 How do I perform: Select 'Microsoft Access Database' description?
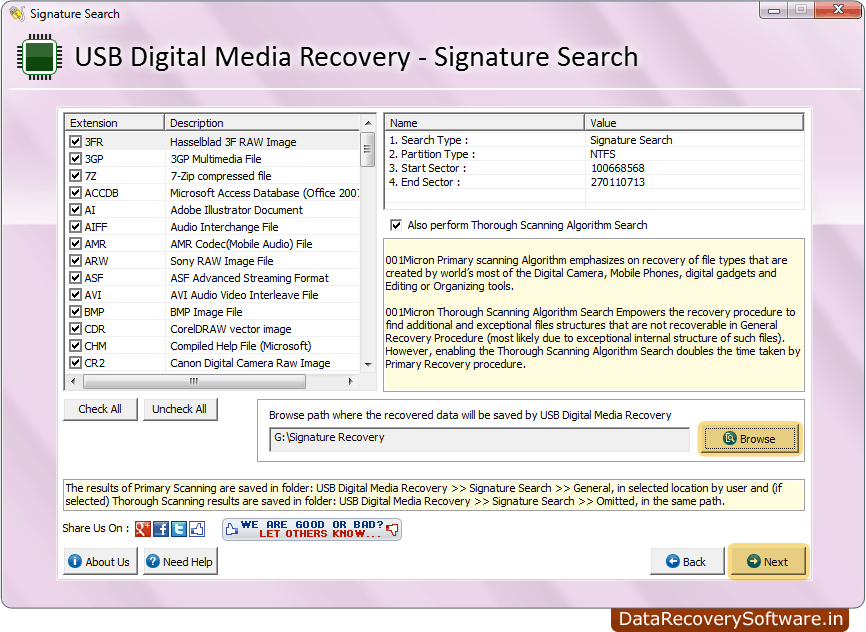click(264, 193)
